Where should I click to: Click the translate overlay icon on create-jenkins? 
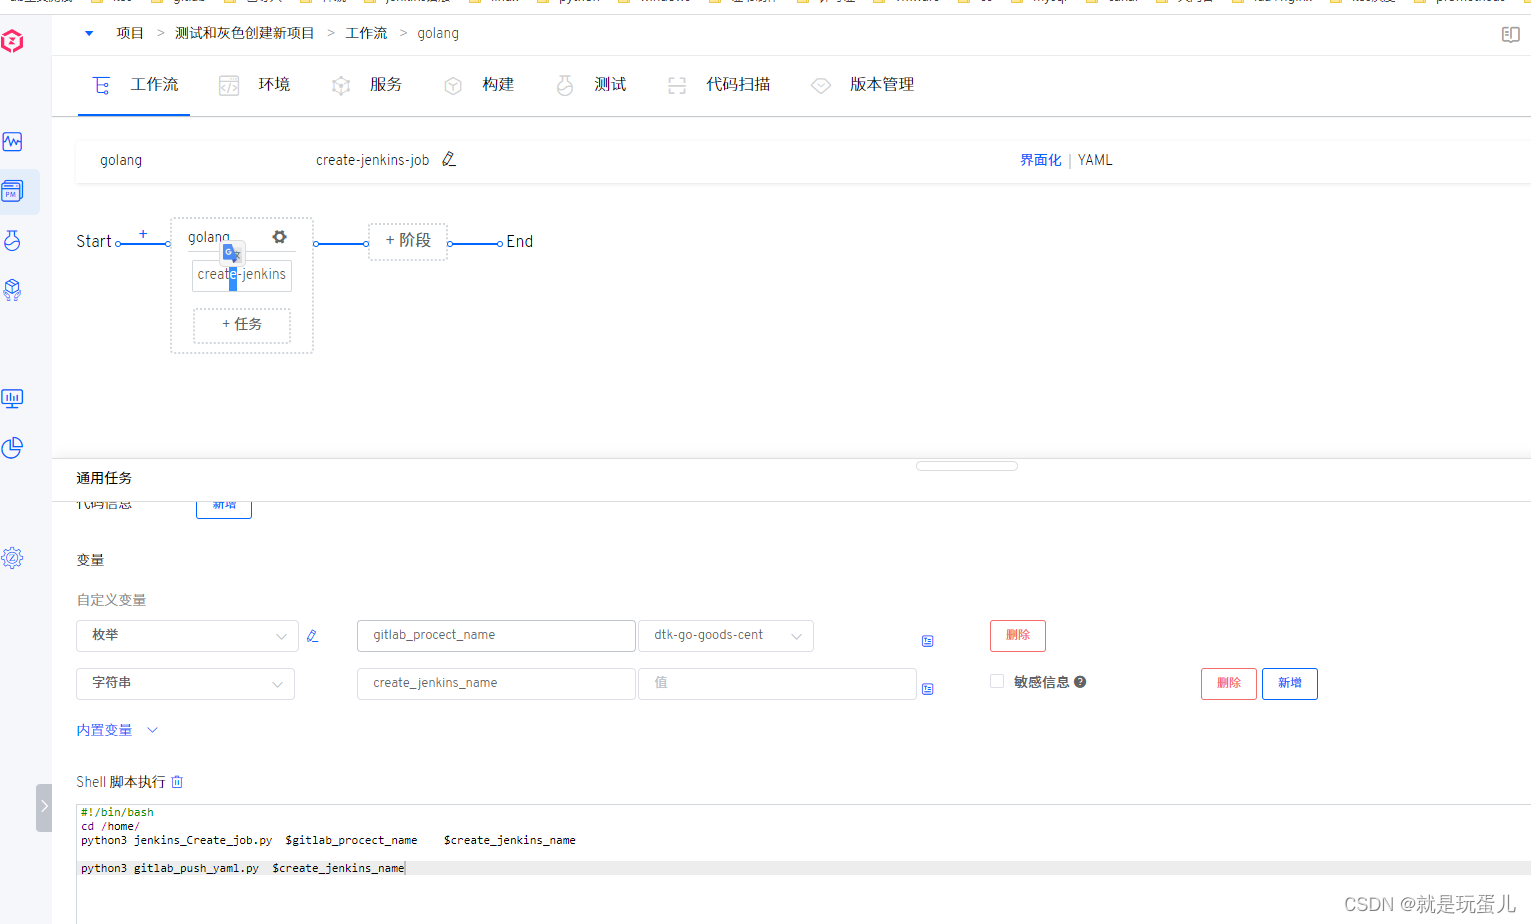tap(232, 254)
